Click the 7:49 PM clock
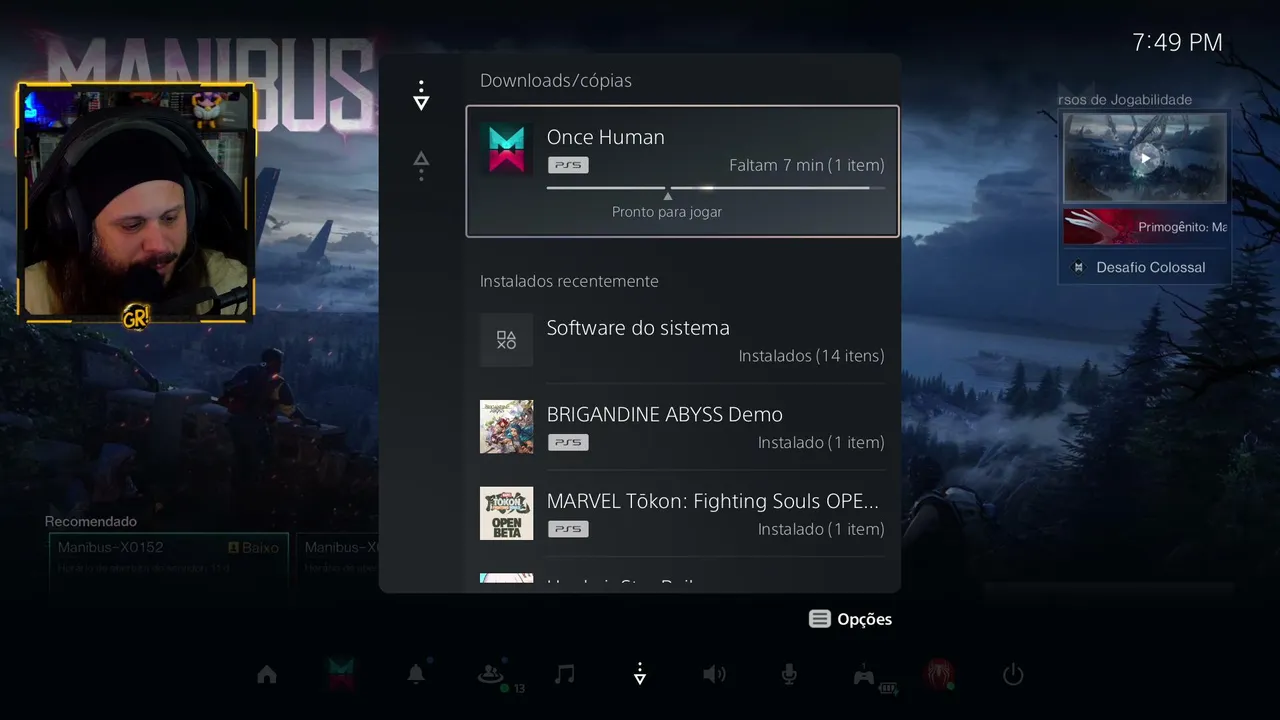This screenshot has width=1280, height=720. pyautogui.click(x=1177, y=42)
